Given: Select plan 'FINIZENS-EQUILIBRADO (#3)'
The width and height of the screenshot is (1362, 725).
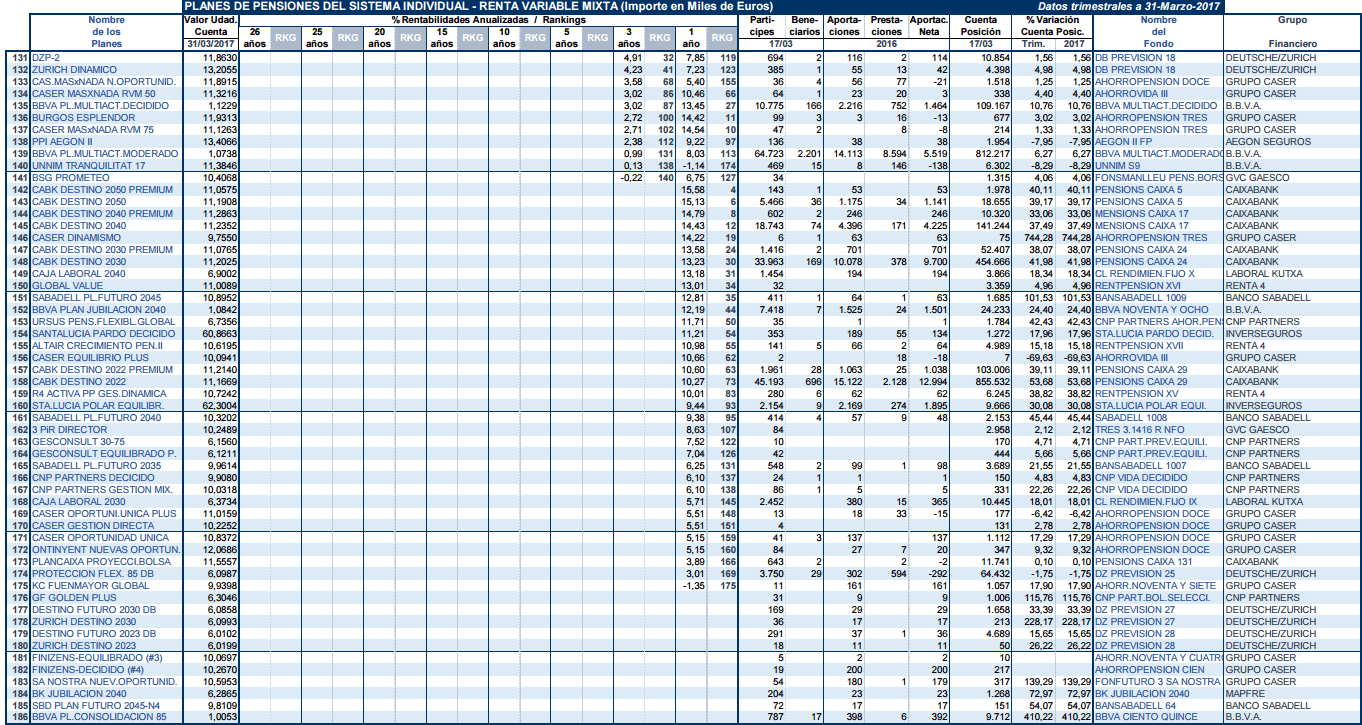Looking at the screenshot, I should (96, 658).
